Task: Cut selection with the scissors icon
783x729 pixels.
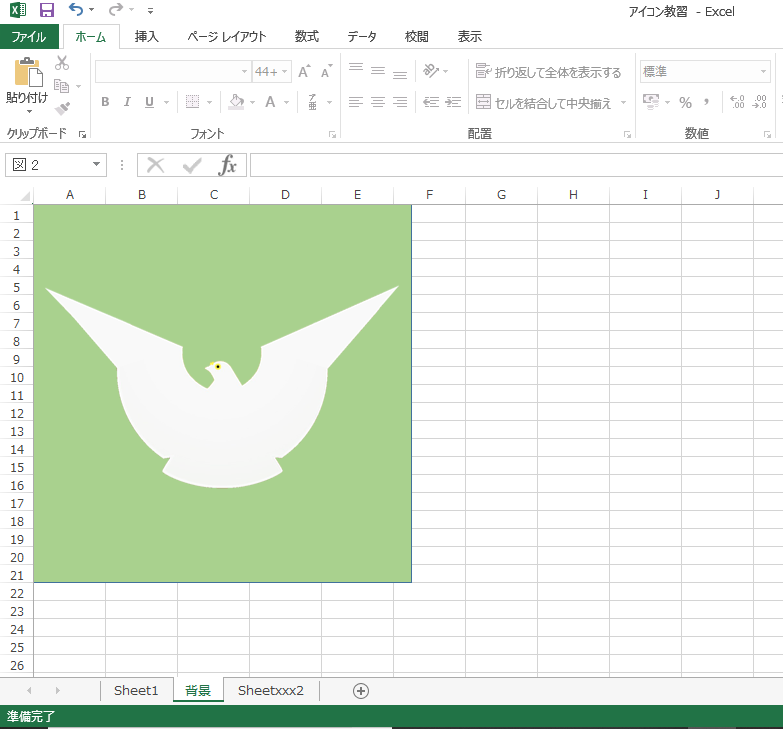Action: point(62,63)
